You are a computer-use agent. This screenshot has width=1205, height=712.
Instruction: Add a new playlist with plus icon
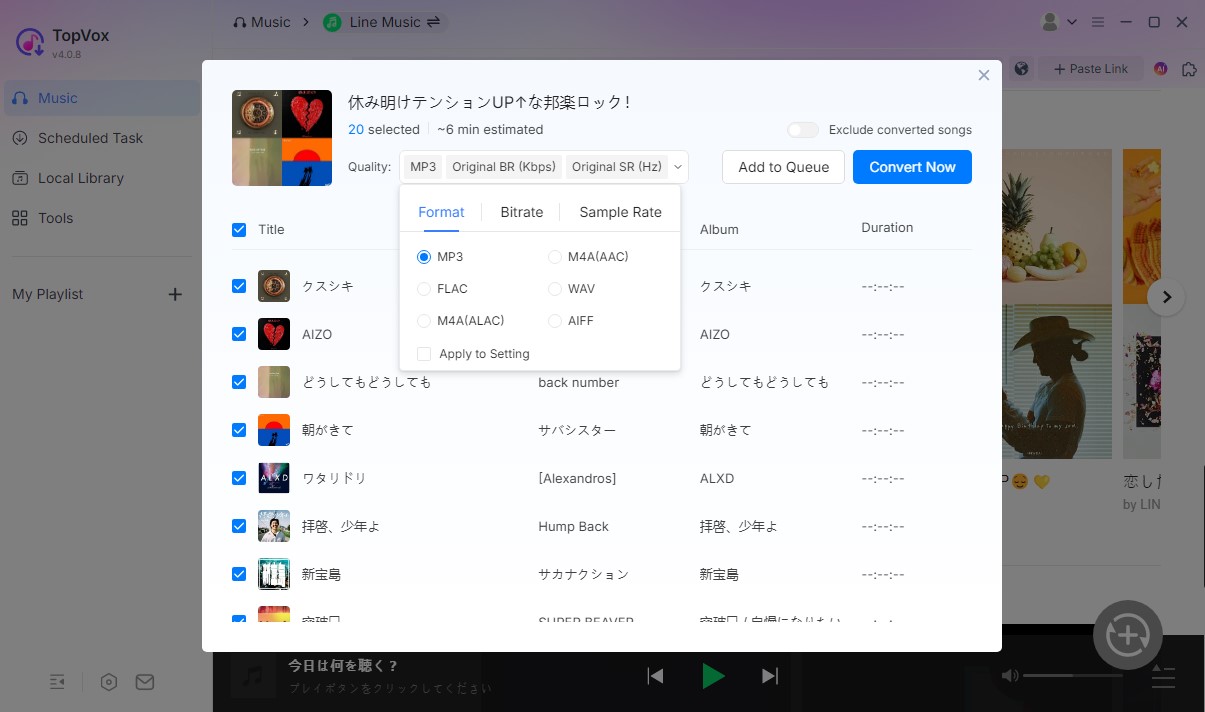(175, 294)
